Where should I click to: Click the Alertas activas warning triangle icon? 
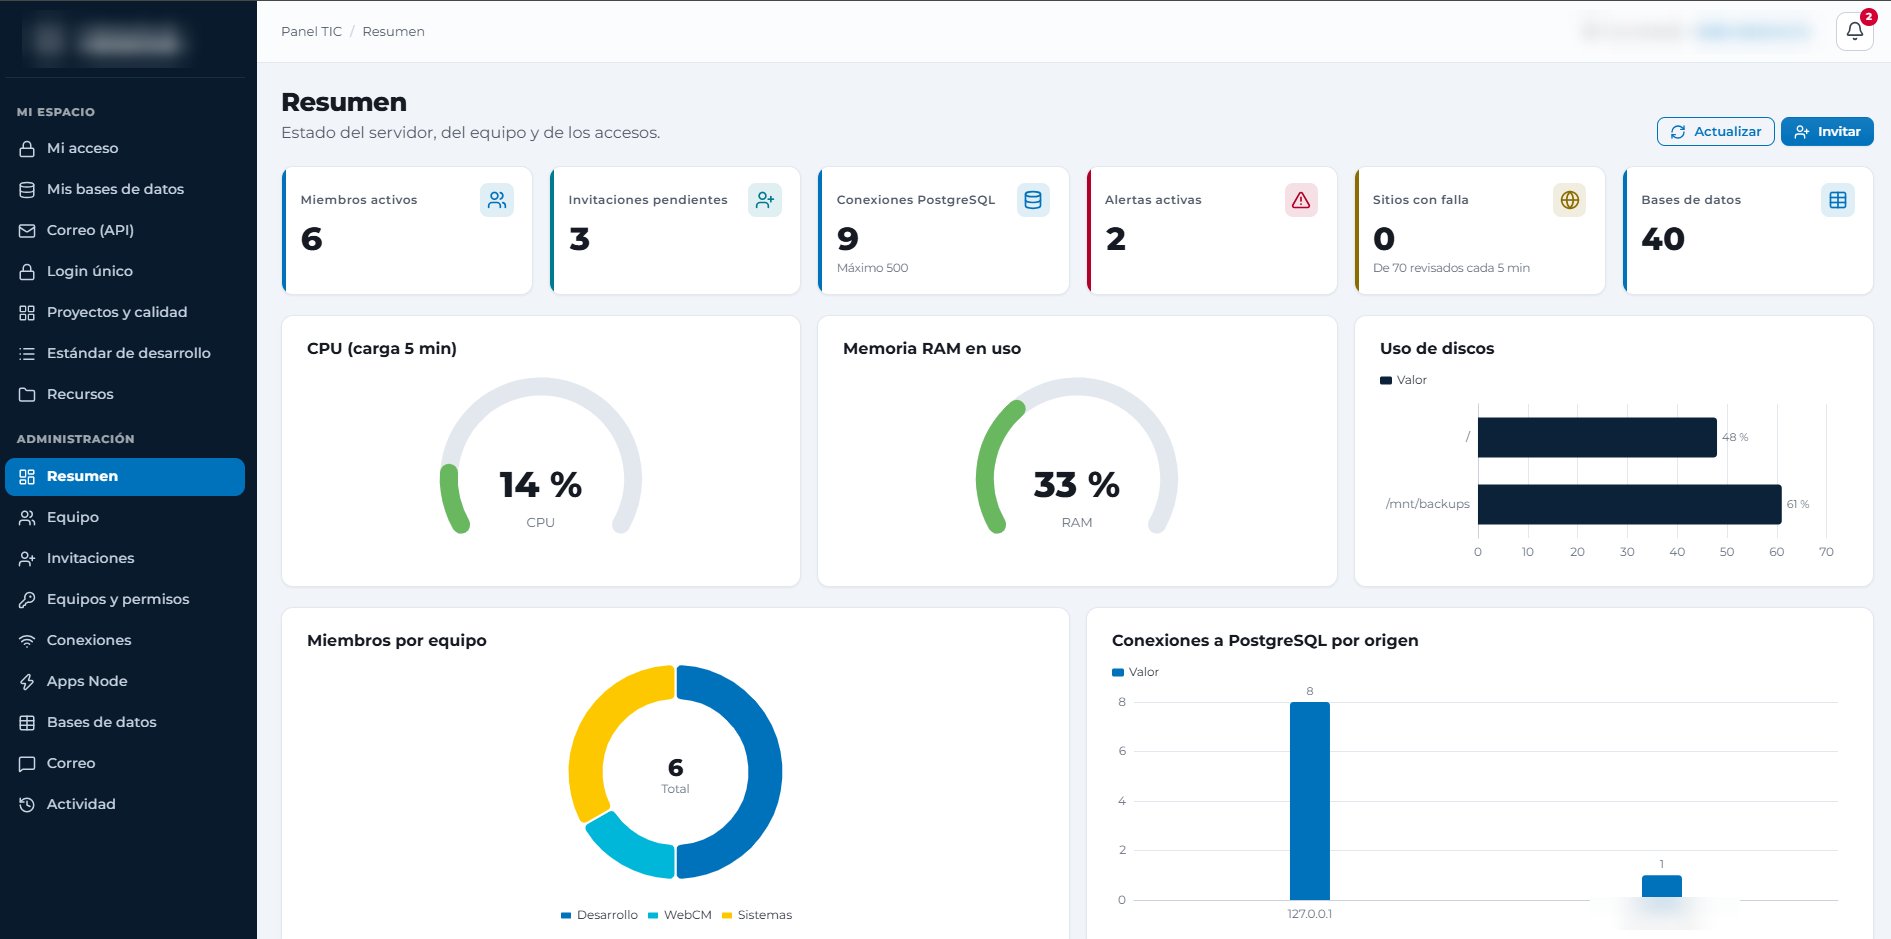pos(1301,200)
